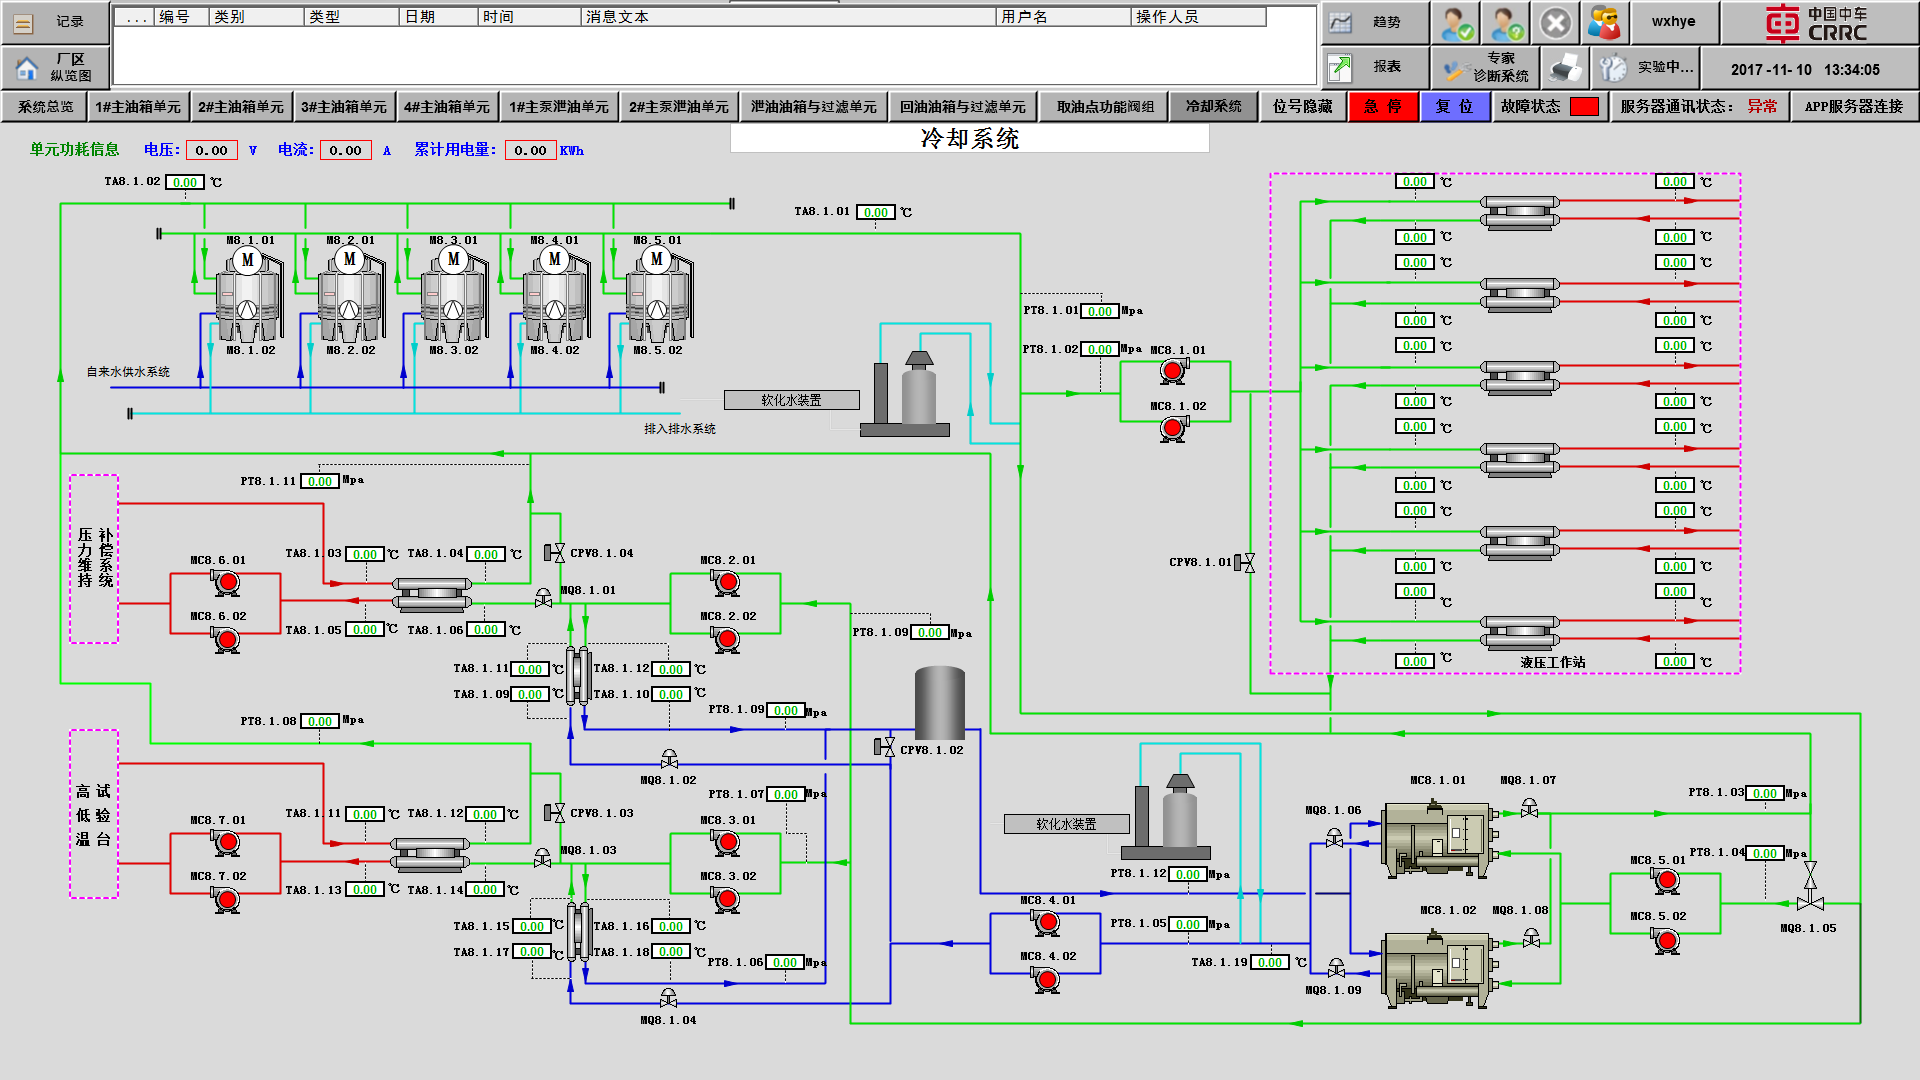Click pump MC8.5.02

tap(1666, 940)
